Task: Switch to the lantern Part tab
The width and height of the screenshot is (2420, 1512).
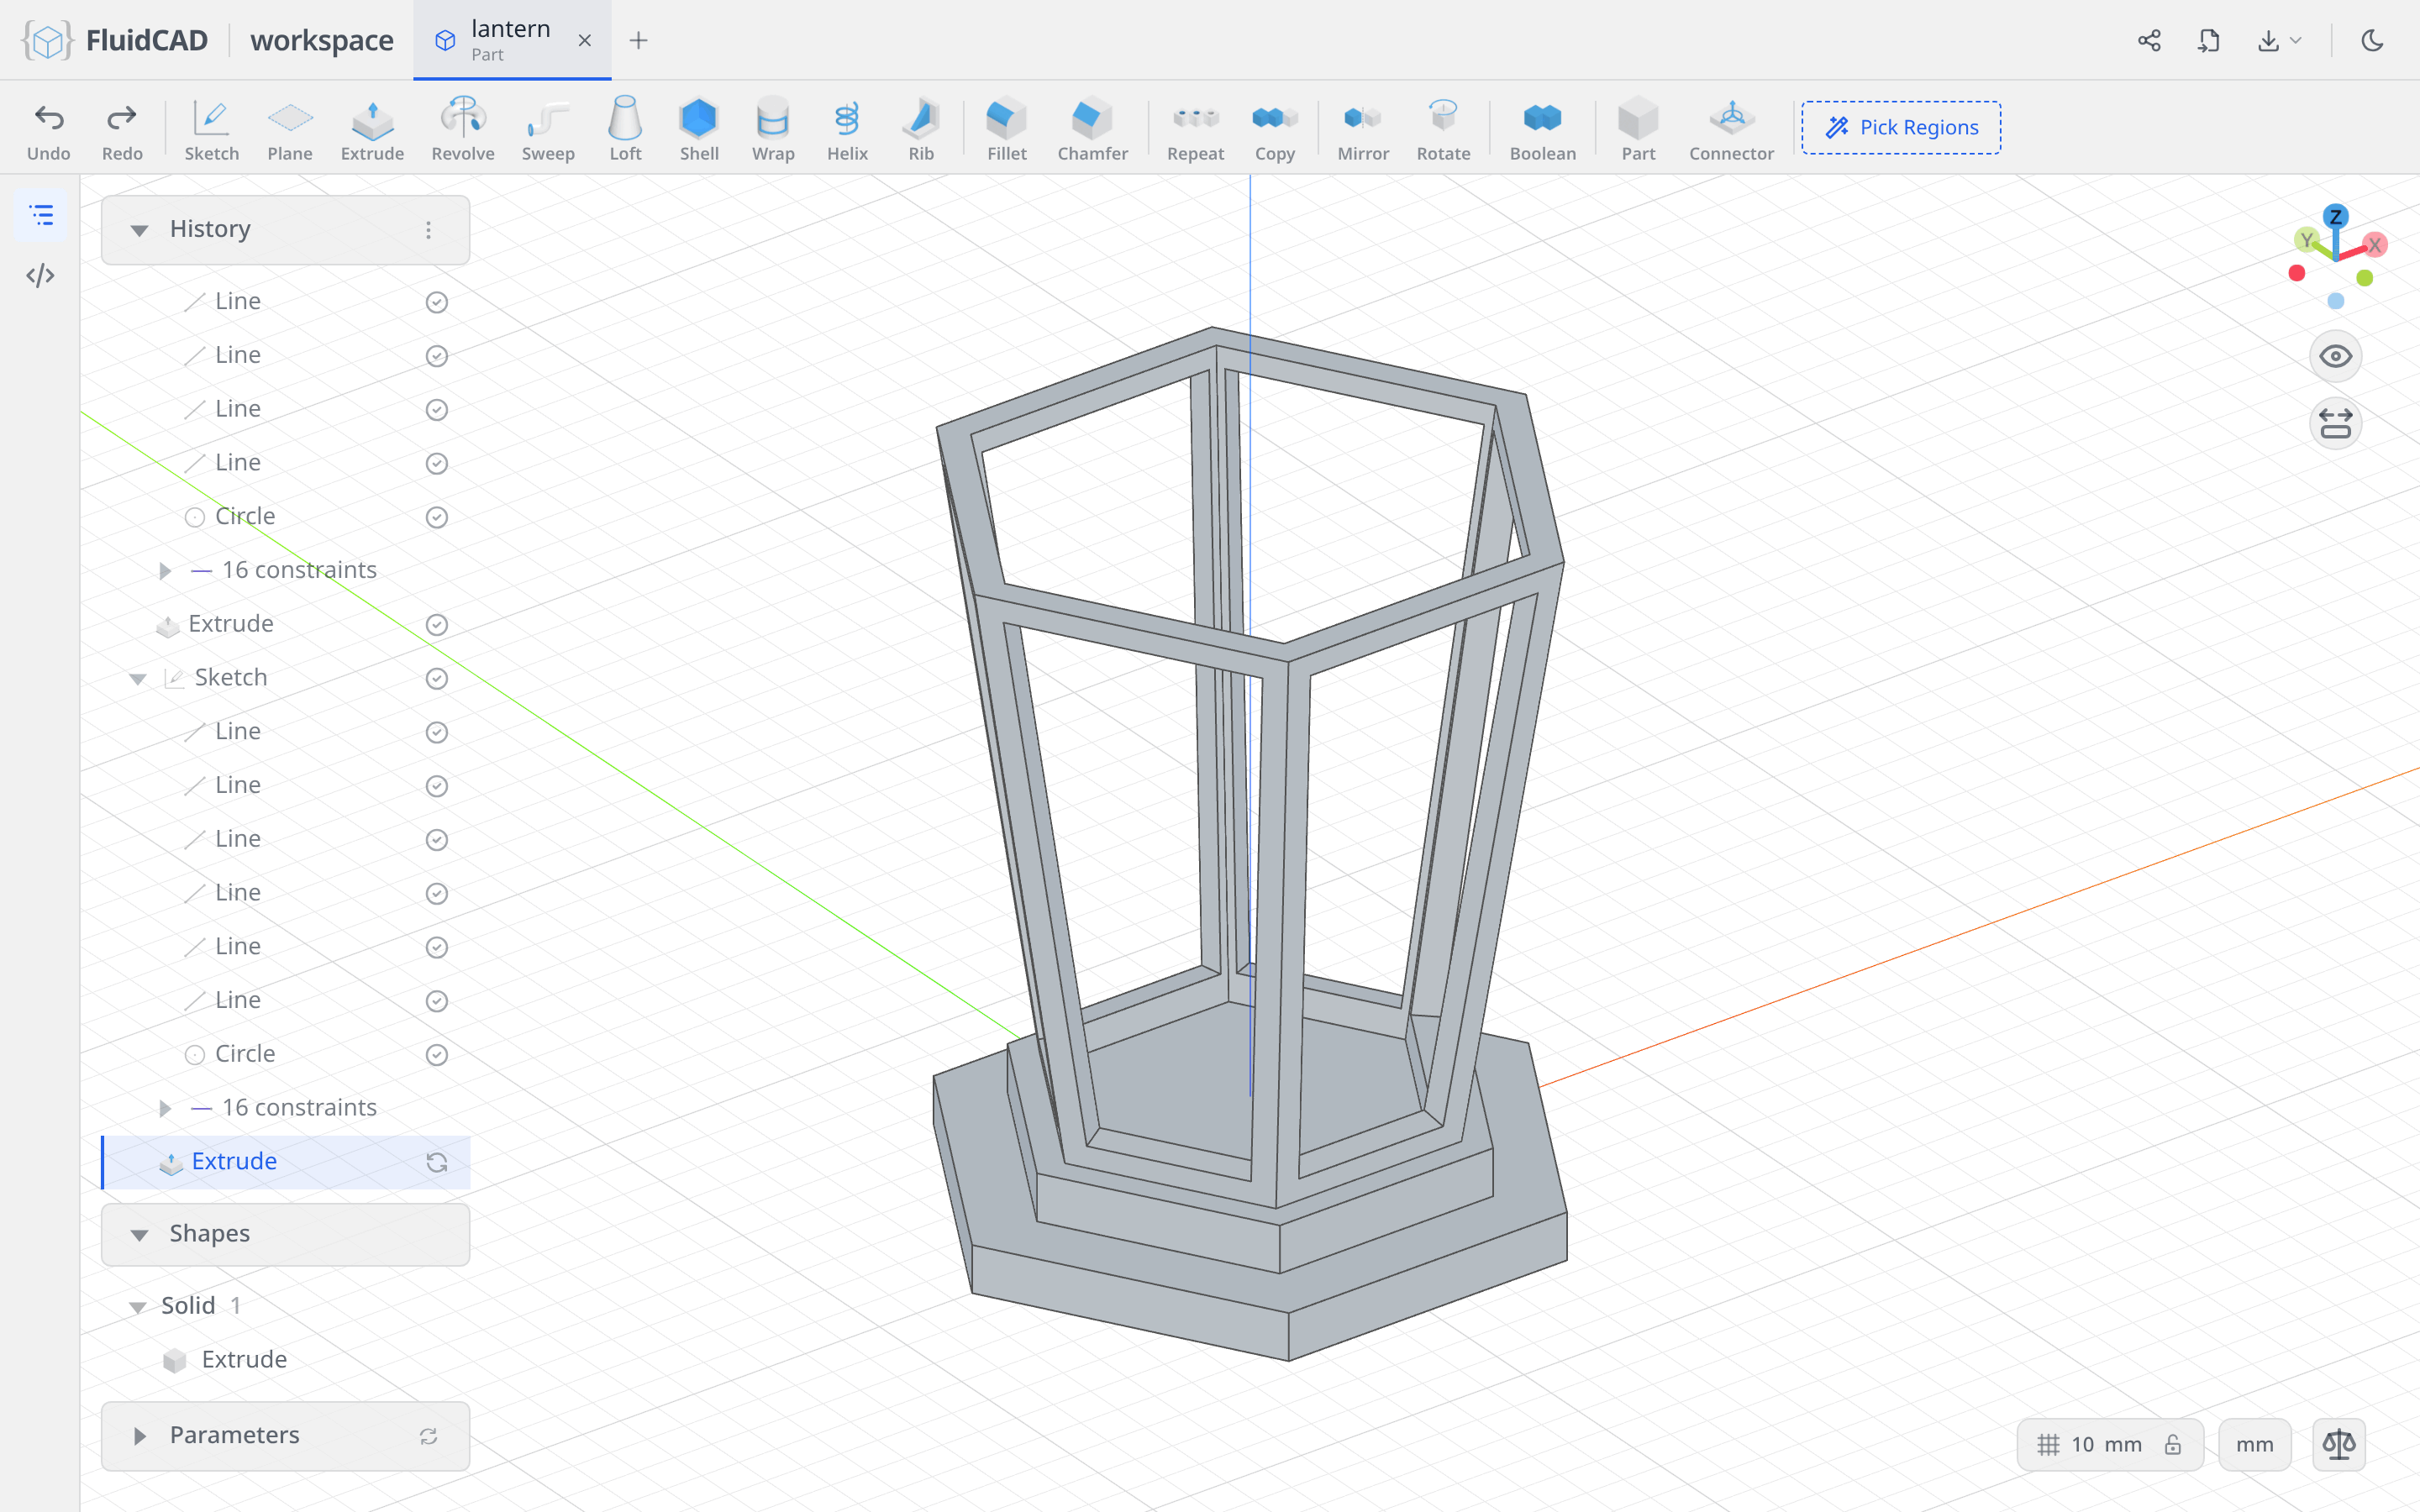Action: (x=512, y=40)
